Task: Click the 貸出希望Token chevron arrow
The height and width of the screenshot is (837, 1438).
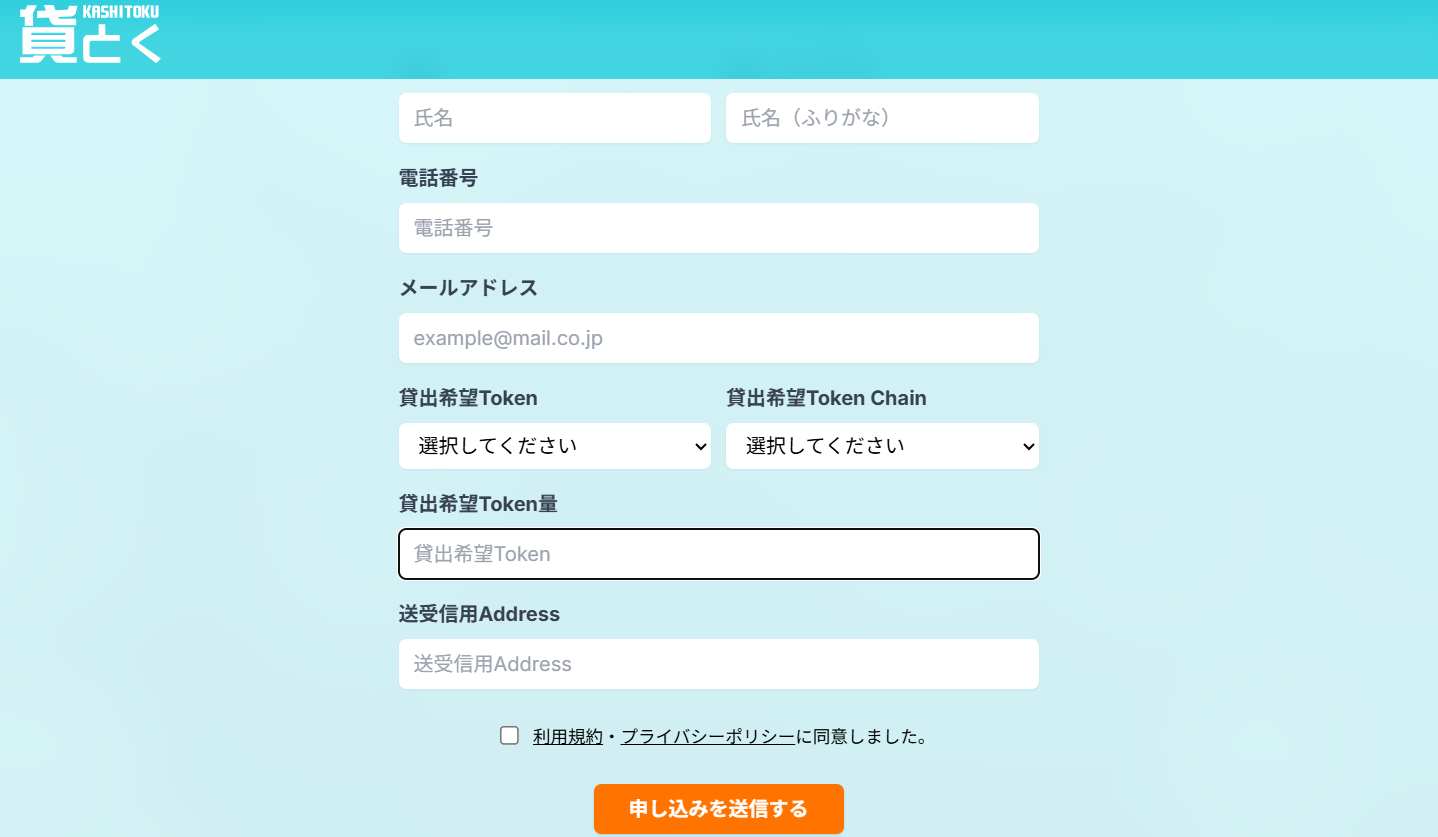Action: pos(701,448)
